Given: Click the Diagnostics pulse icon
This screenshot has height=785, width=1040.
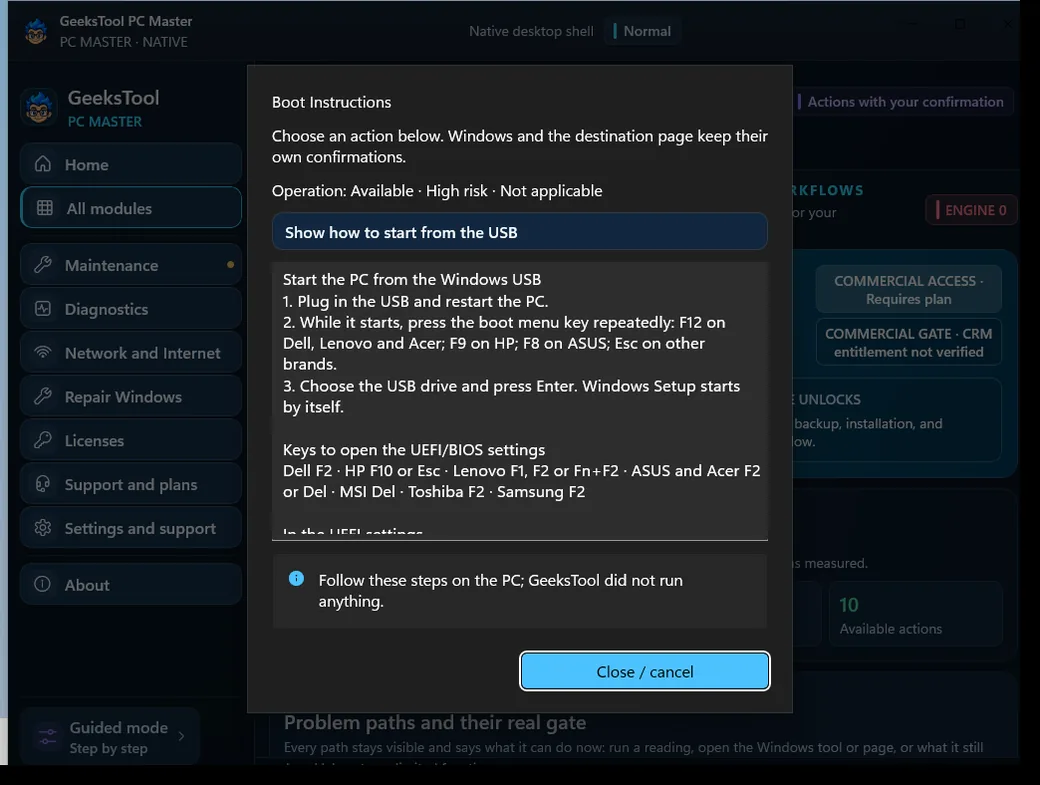Looking at the screenshot, I should (43, 308).
